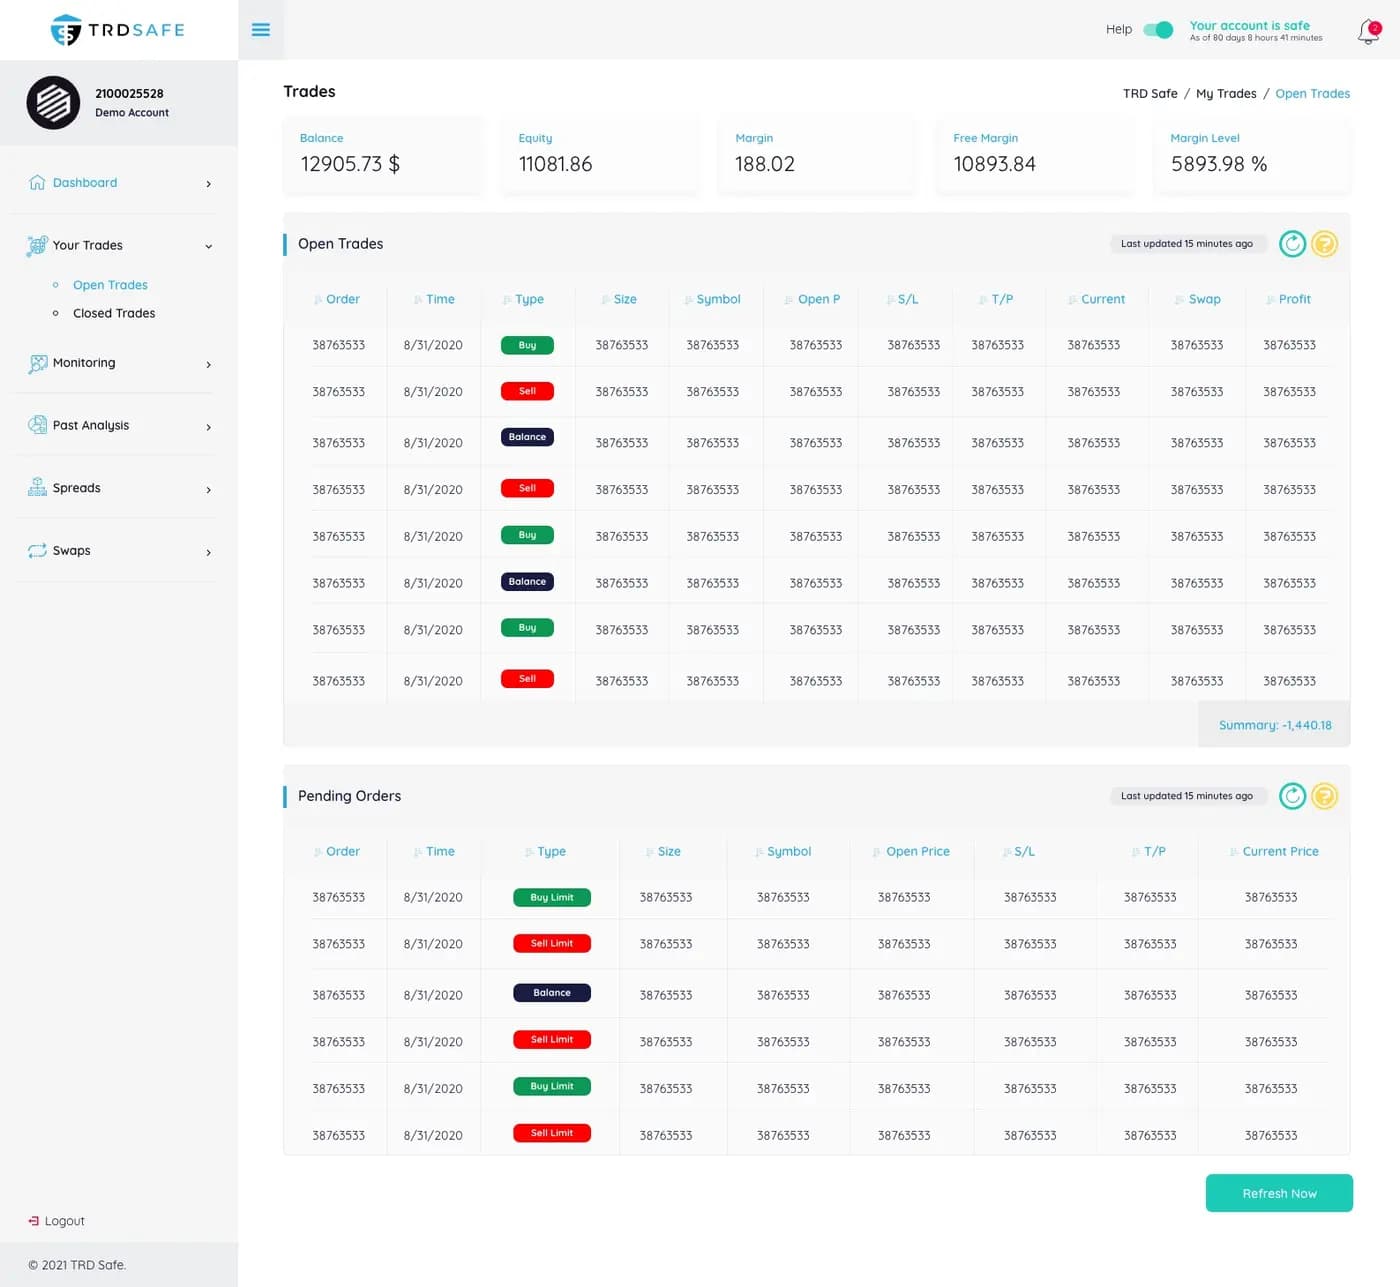
Task: Expand the Dashboard menu chevron
Action: (208, 184)
